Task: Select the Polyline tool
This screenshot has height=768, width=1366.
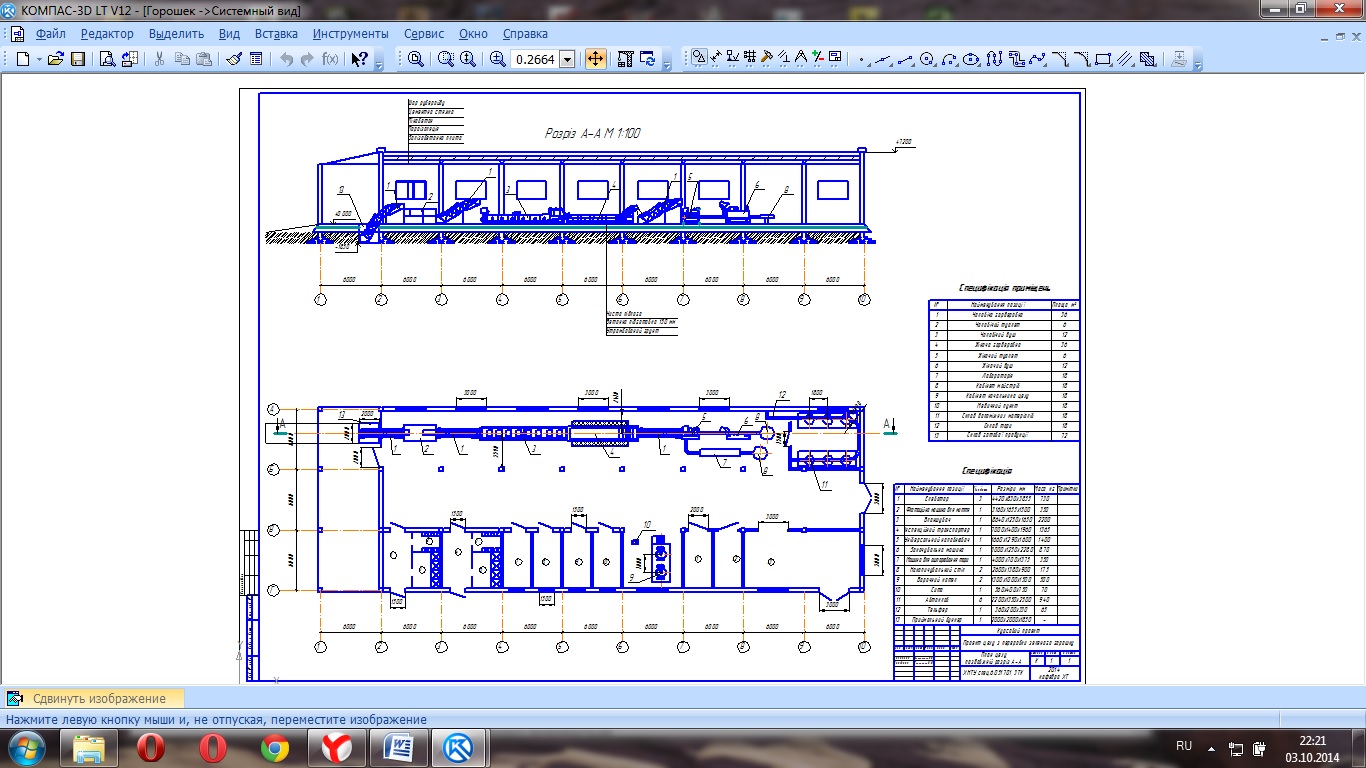Action: tap(1016, 59)
